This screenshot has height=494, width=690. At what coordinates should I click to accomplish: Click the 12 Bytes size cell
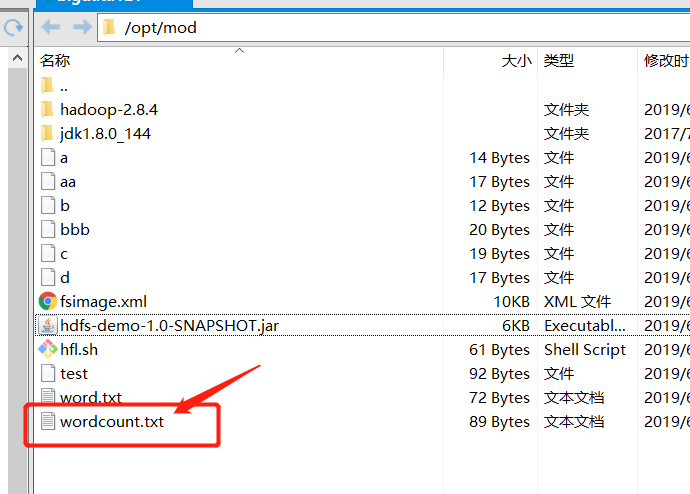499,205
